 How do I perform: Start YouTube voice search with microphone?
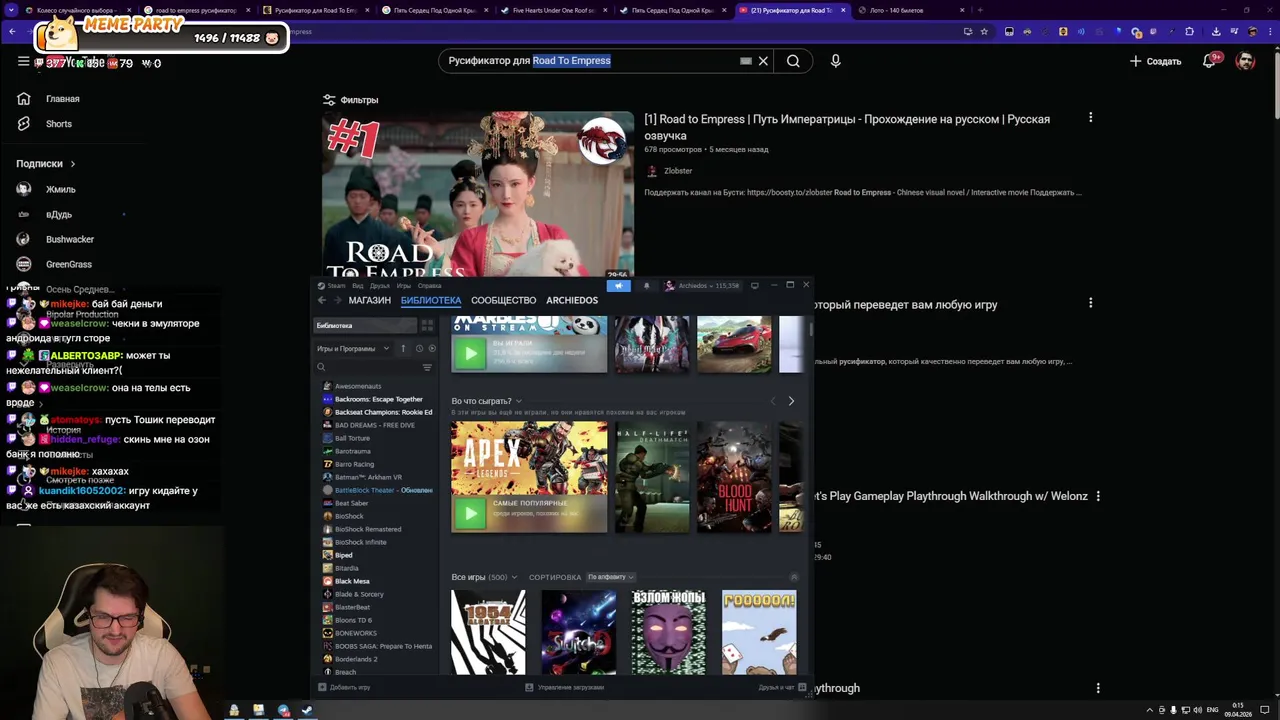(x=836, y=61)
